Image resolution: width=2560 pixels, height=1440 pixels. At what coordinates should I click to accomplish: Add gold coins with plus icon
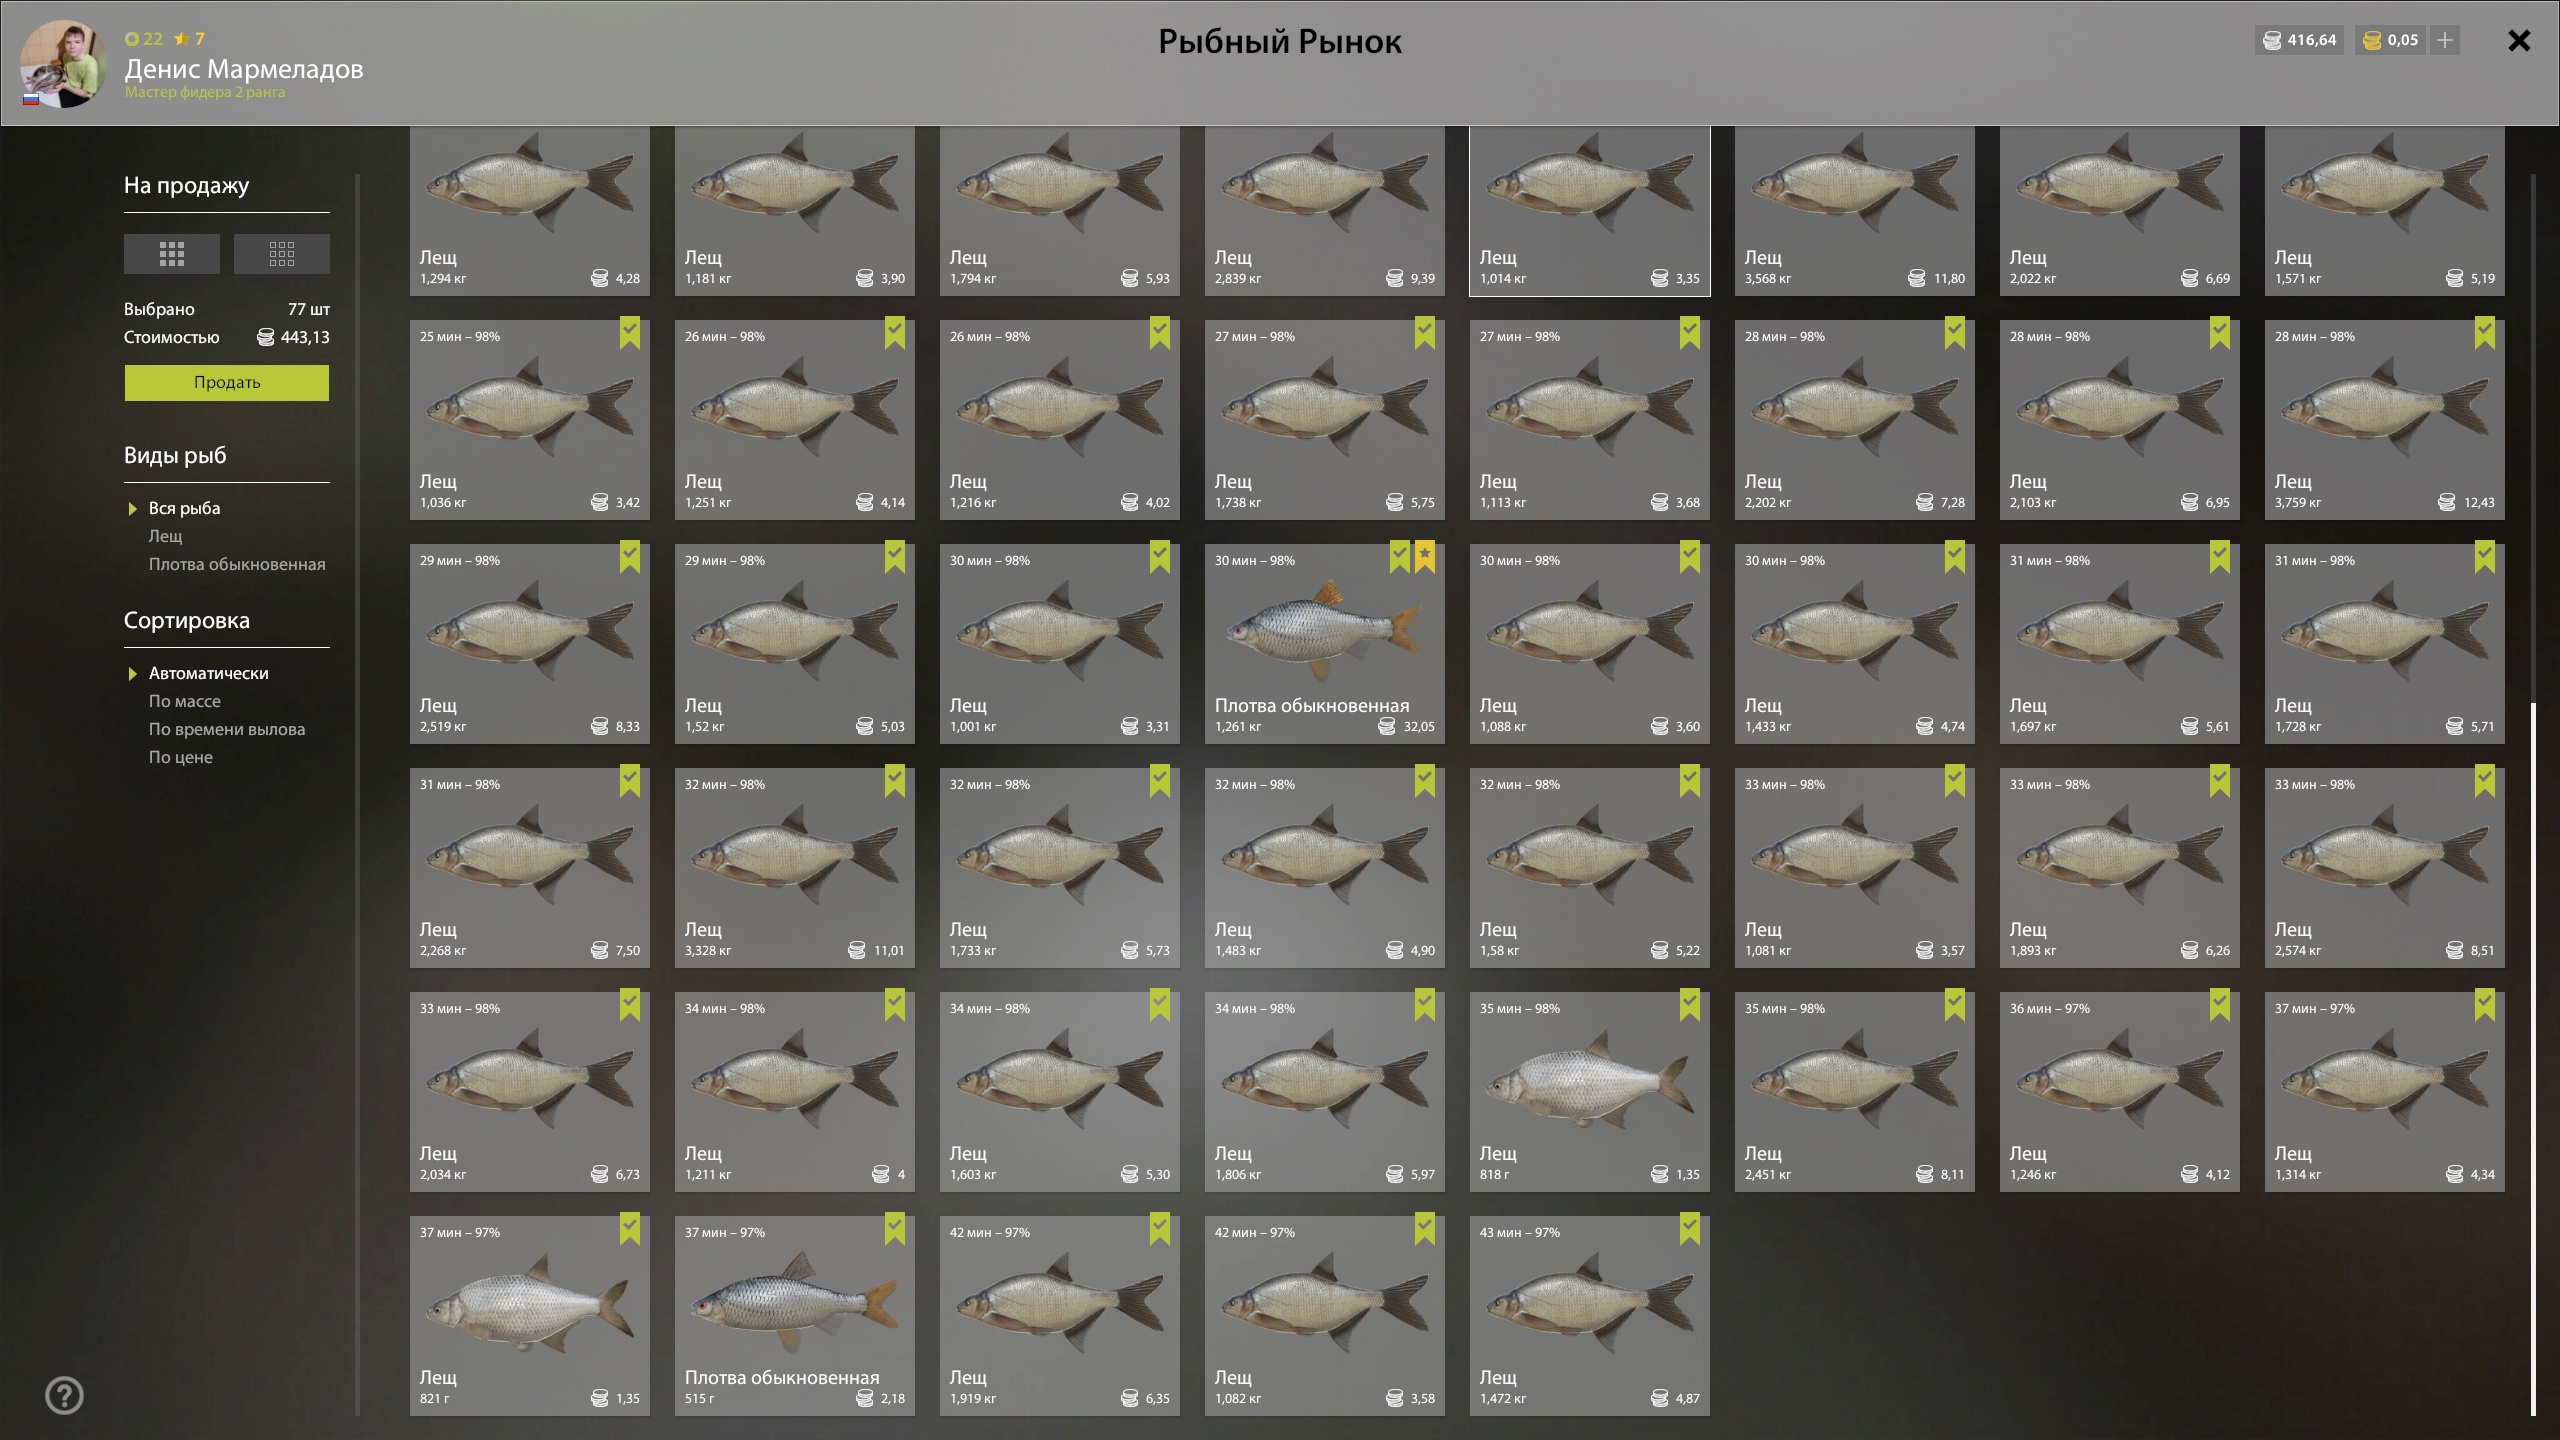pos(2445,40)
